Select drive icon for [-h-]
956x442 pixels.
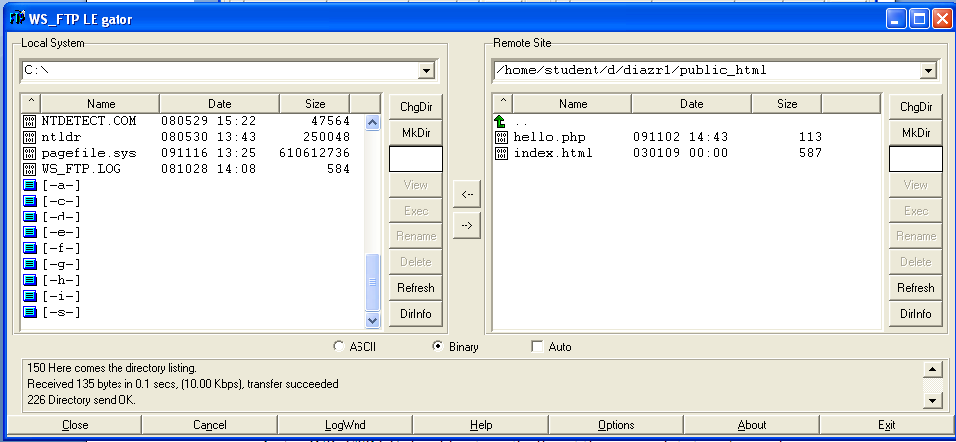point(30,280)
